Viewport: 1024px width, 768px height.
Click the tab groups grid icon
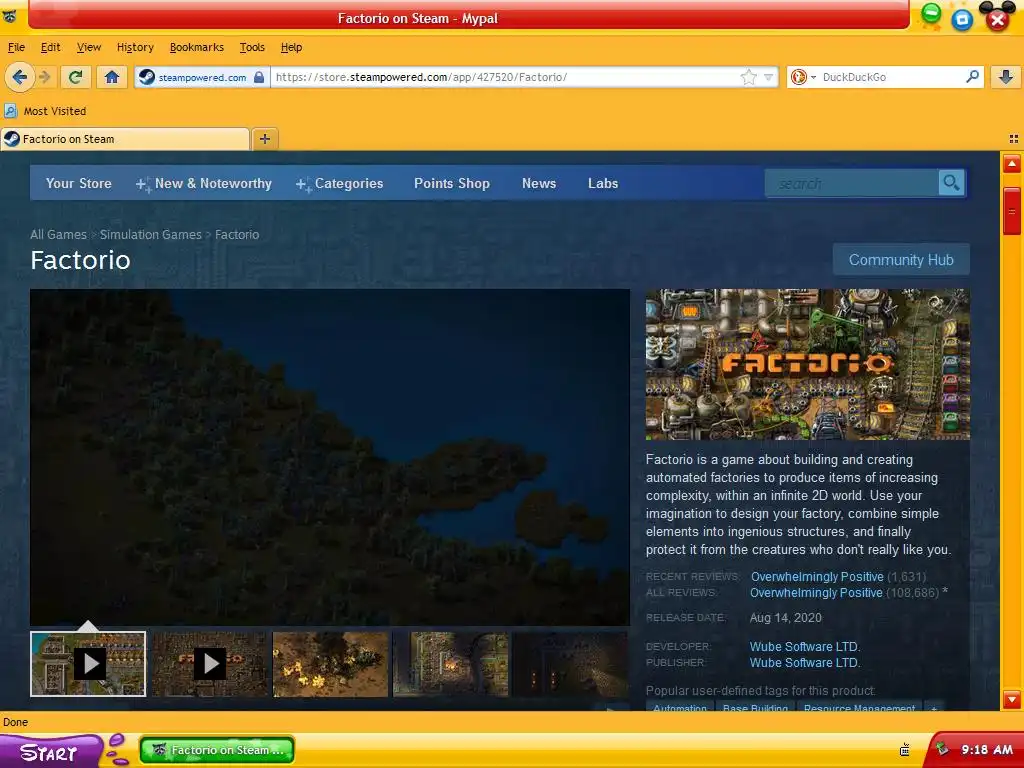coord(1014,138)
